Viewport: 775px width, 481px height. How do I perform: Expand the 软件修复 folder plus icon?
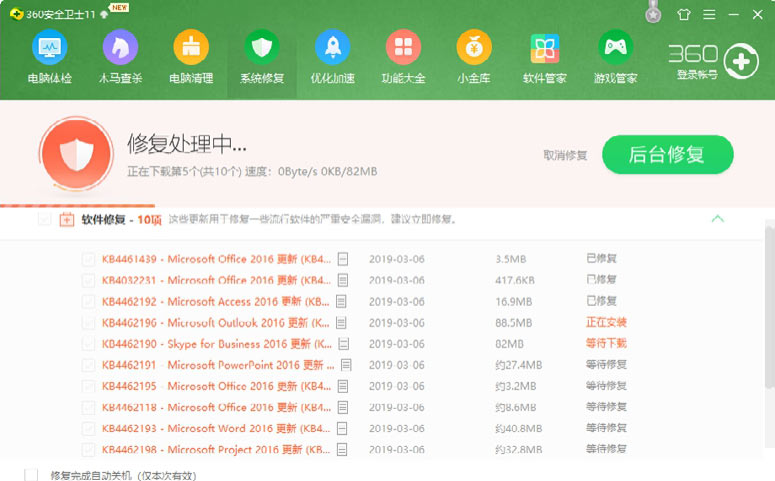click(x=66, y=219)
